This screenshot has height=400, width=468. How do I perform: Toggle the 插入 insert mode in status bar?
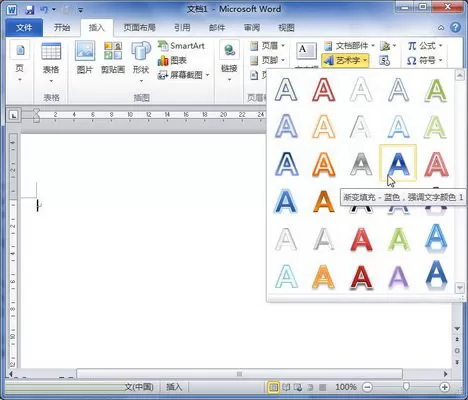click(x=174, y=387)
